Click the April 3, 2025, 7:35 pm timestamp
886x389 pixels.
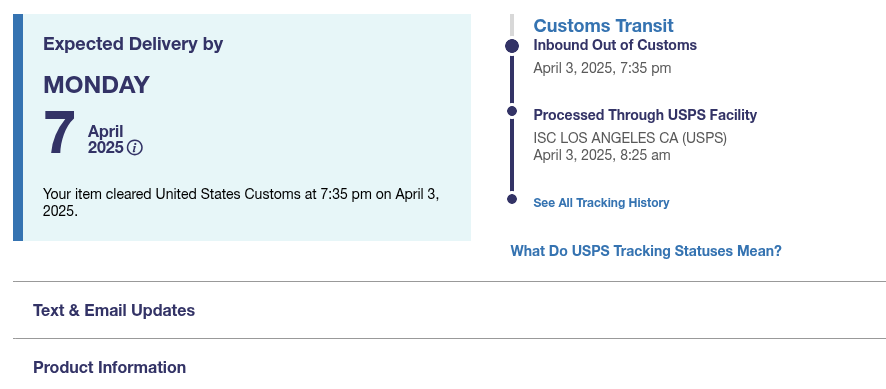pos(602,68)
